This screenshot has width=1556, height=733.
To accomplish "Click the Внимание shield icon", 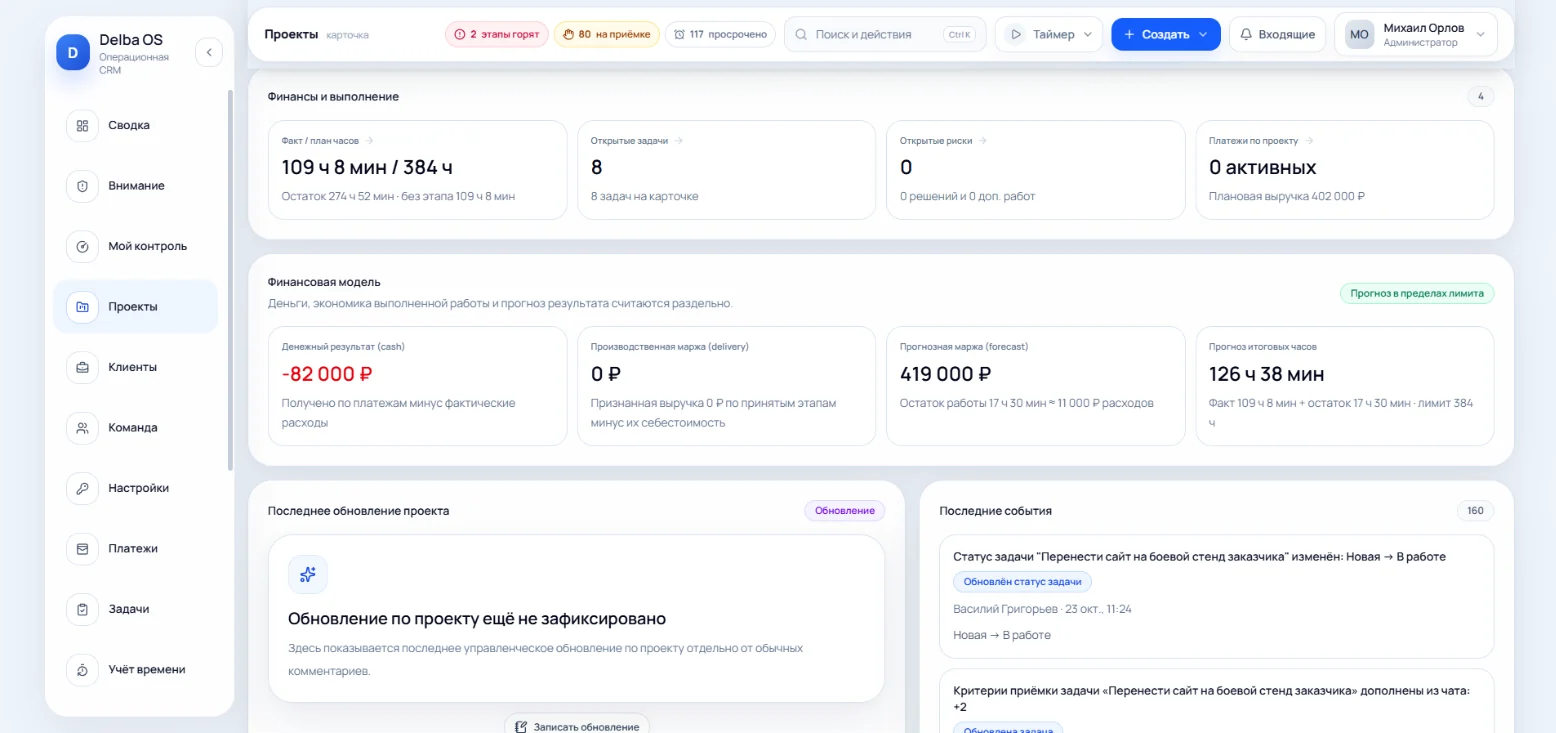I will point(83,186).
